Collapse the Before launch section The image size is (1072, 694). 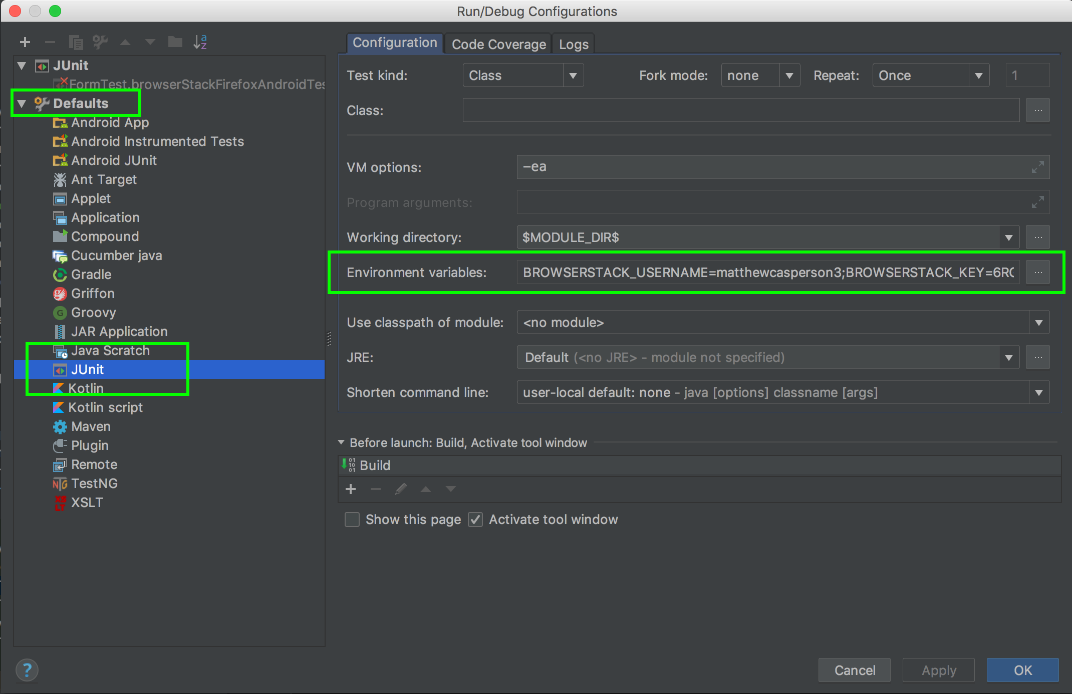tap(341, 443)
